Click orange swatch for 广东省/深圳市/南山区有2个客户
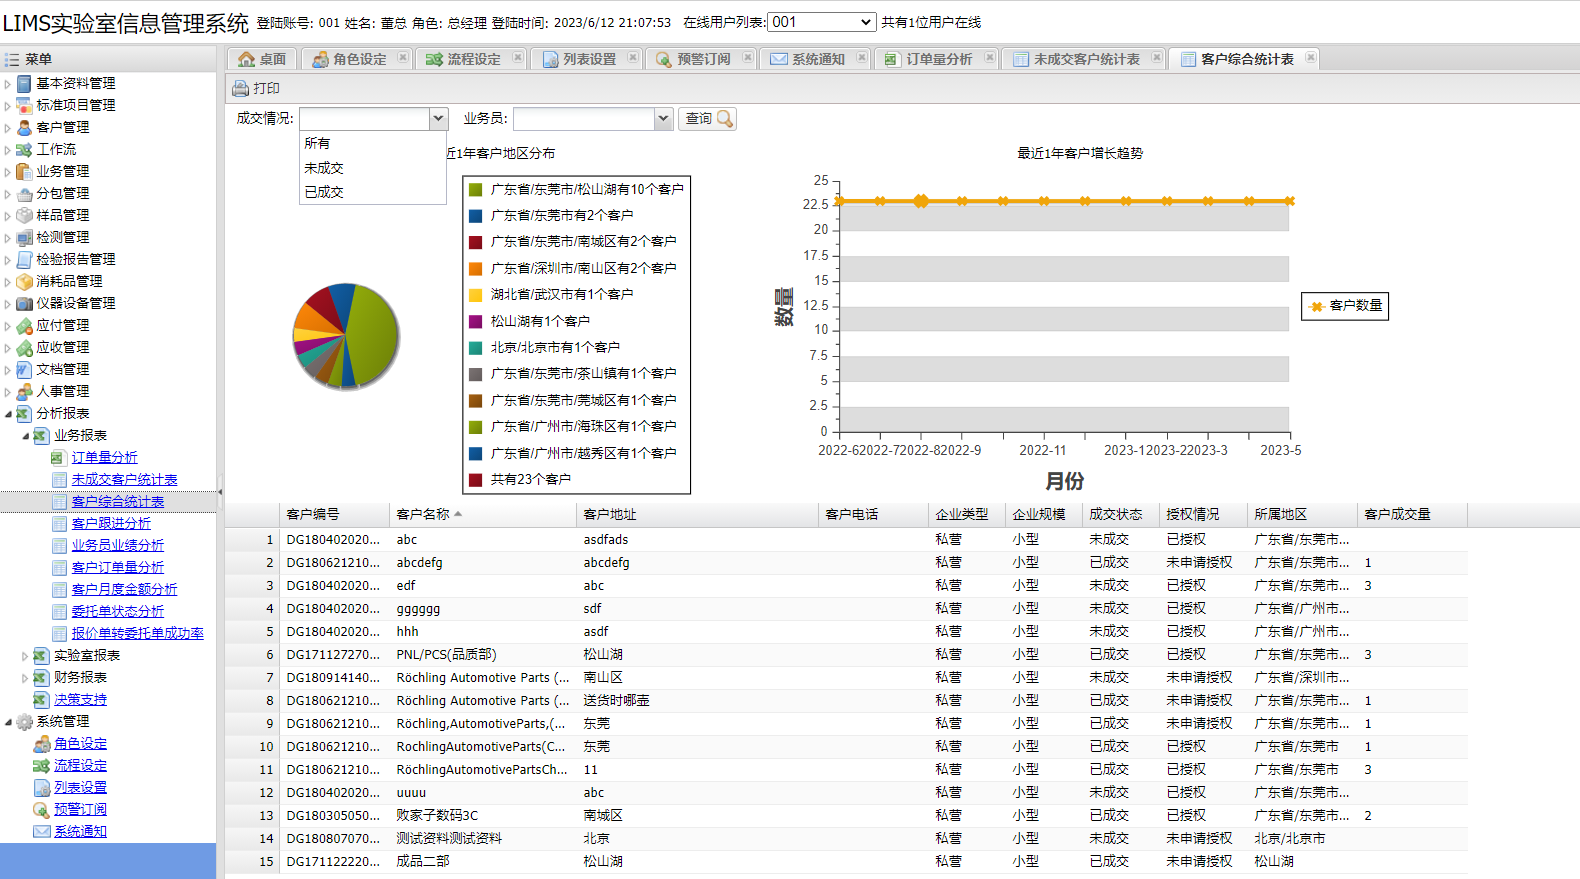The image size is (1580, 879). pyautogui.click(x=476, y=268)
